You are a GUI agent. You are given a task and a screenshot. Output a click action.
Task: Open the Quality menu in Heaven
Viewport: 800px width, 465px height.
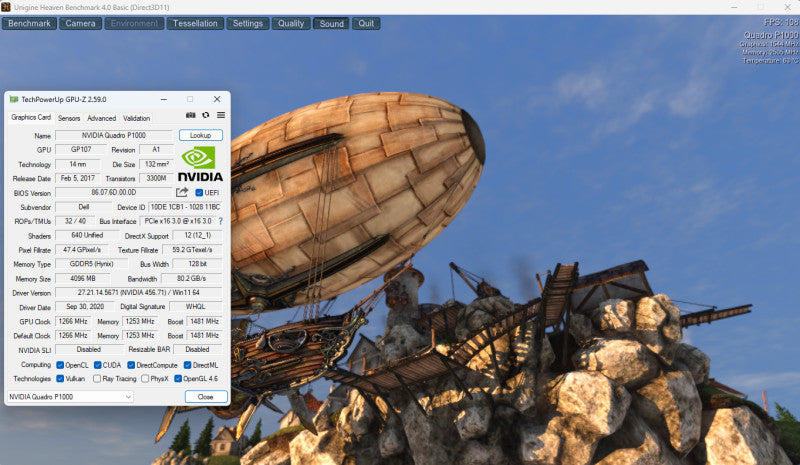(291, 23)
